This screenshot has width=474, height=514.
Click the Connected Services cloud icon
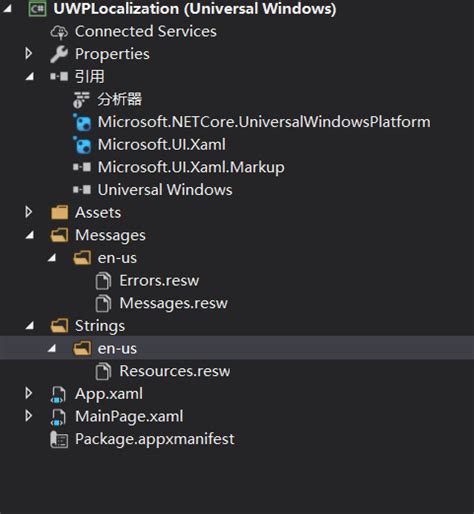click(59, 32)
